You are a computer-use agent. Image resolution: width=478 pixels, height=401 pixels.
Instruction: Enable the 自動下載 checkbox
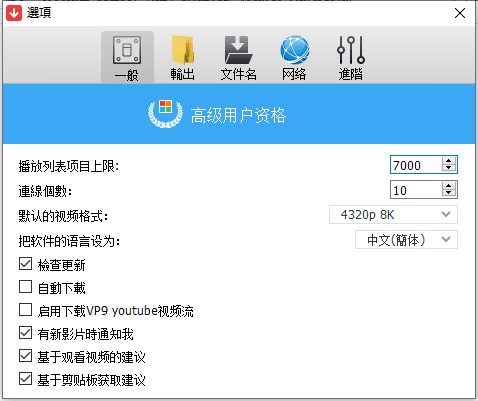pyautogui.click(x=25, y=287)
